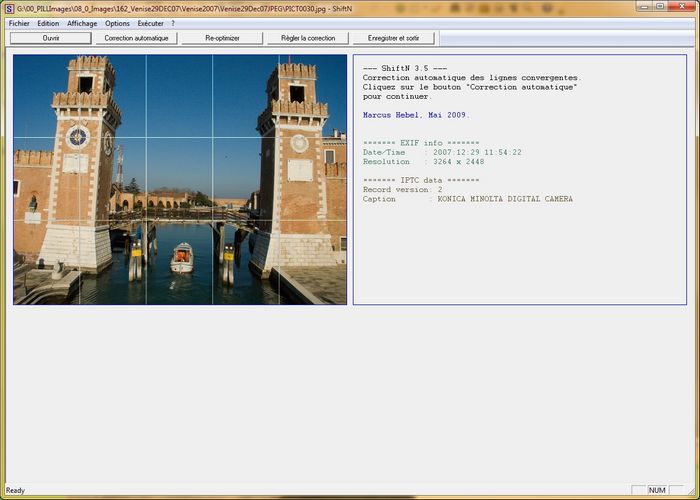
Task: Open the Fichier menu
Action: click(x=19, y=23)
